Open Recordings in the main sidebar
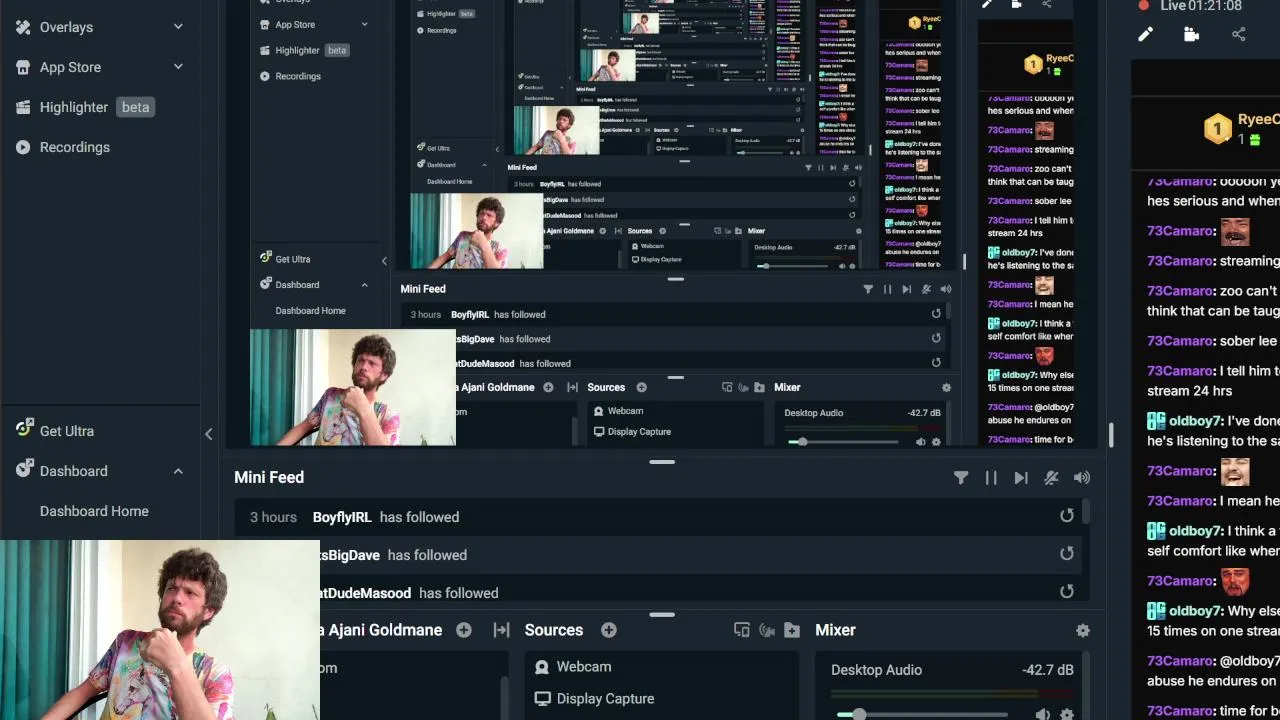Viewport: 1280px width, 720px height. (75, 147)
